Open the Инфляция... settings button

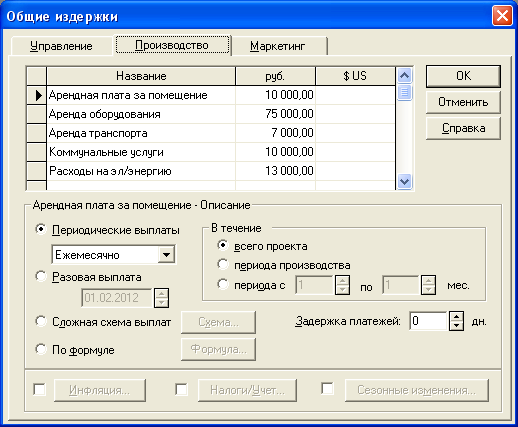[100, 390]
